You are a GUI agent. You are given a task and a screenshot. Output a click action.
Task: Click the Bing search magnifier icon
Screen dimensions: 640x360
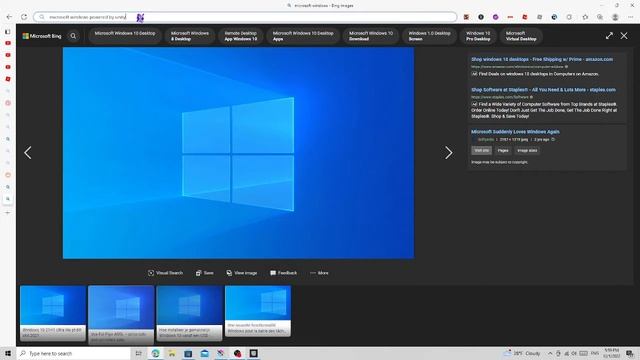tap(73, 36)
